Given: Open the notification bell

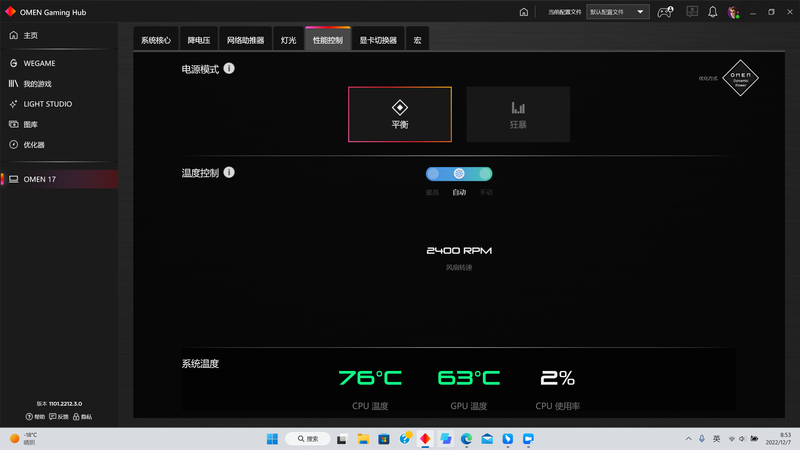Looking at the screenshot, I should click(x=713, y=12).
